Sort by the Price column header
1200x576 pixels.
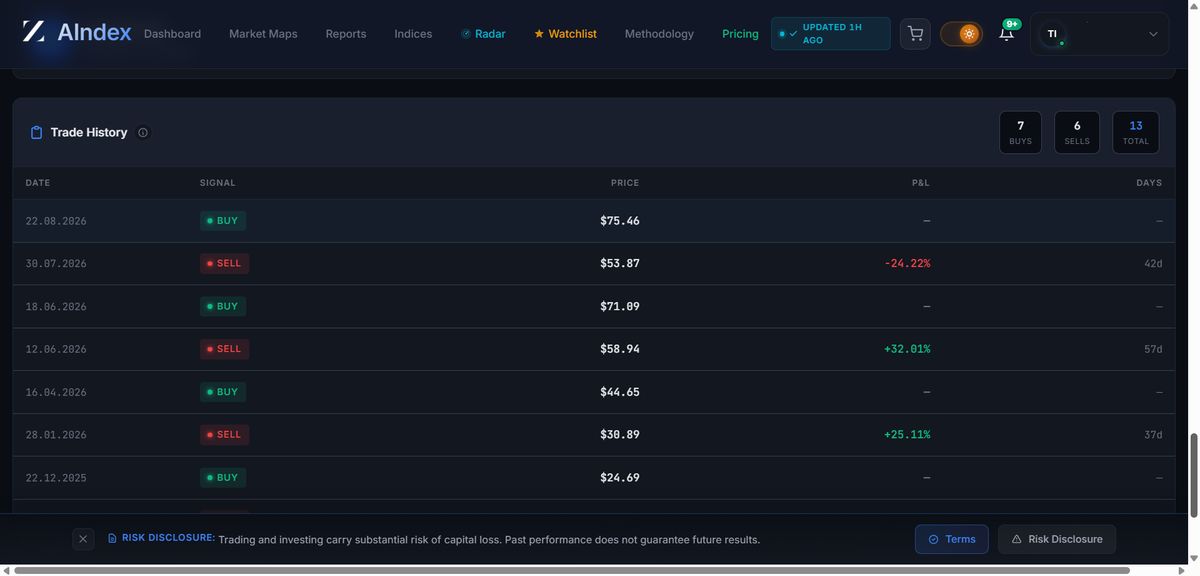[625, 183]
